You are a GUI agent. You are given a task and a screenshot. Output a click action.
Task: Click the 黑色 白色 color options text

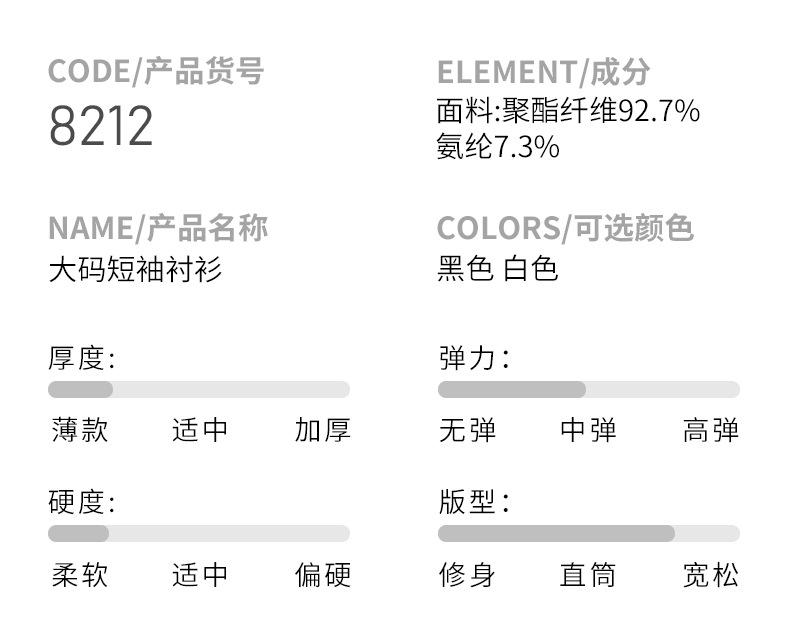(498, 269)
